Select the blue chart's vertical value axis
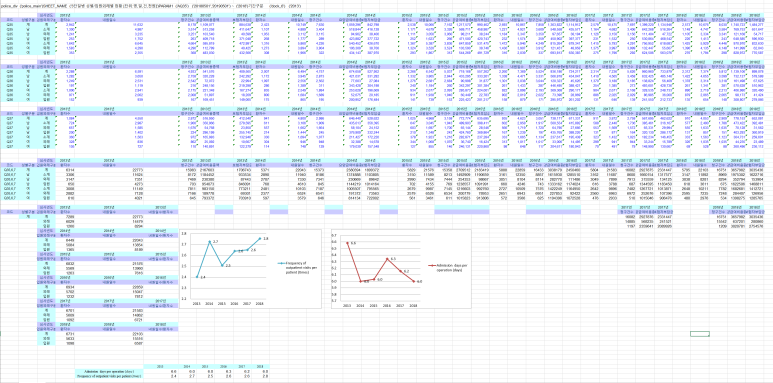 pyautogui.click(x=184, y=266)
